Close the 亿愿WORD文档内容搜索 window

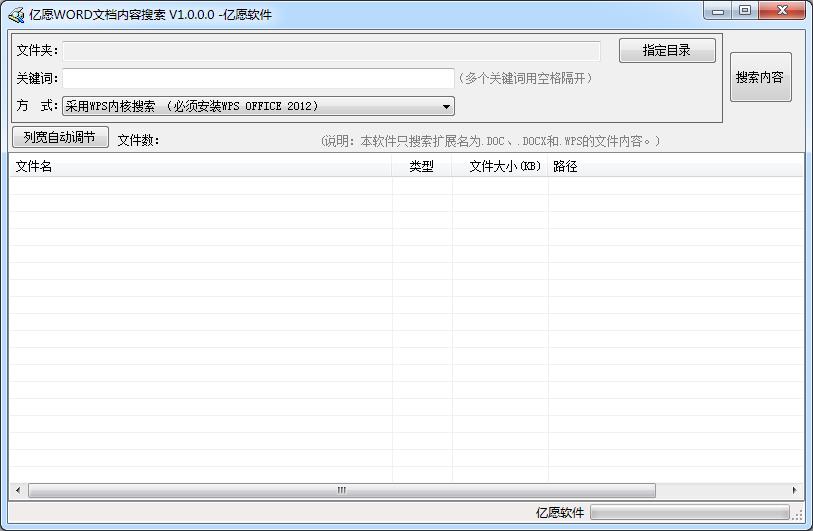click(782, 11)
